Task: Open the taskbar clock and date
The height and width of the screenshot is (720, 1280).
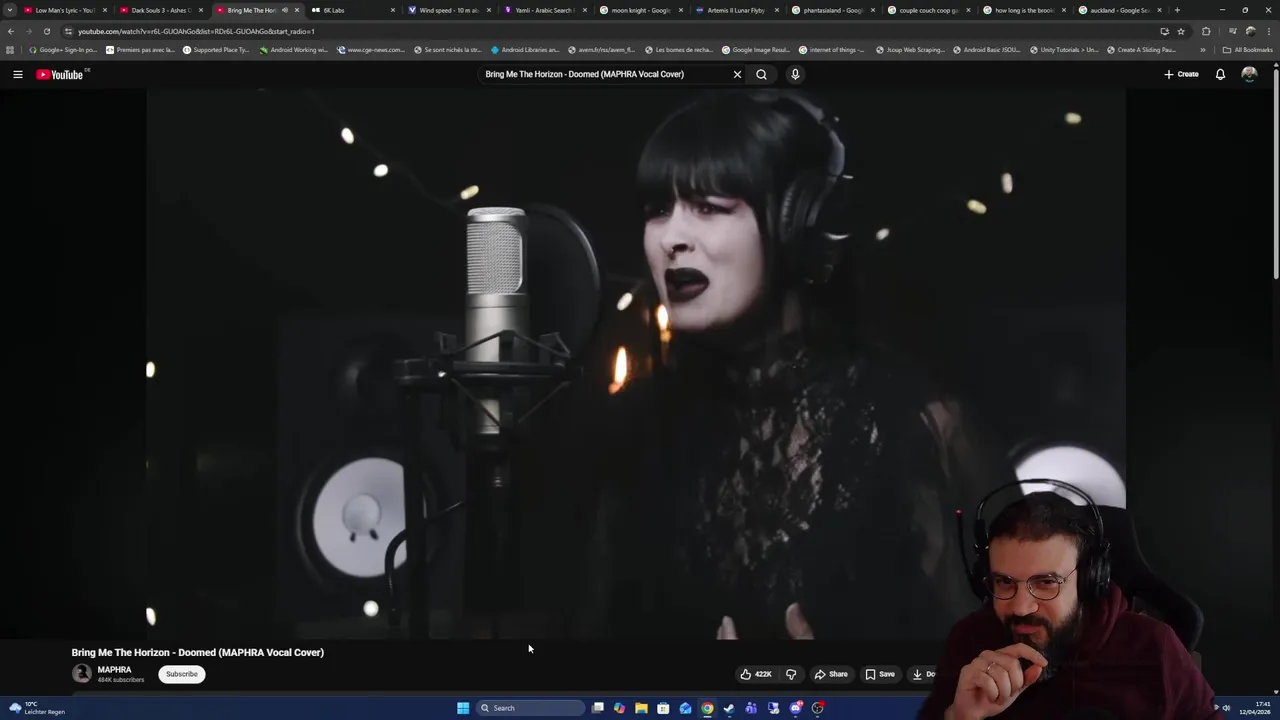Action: click(1255, 708)
